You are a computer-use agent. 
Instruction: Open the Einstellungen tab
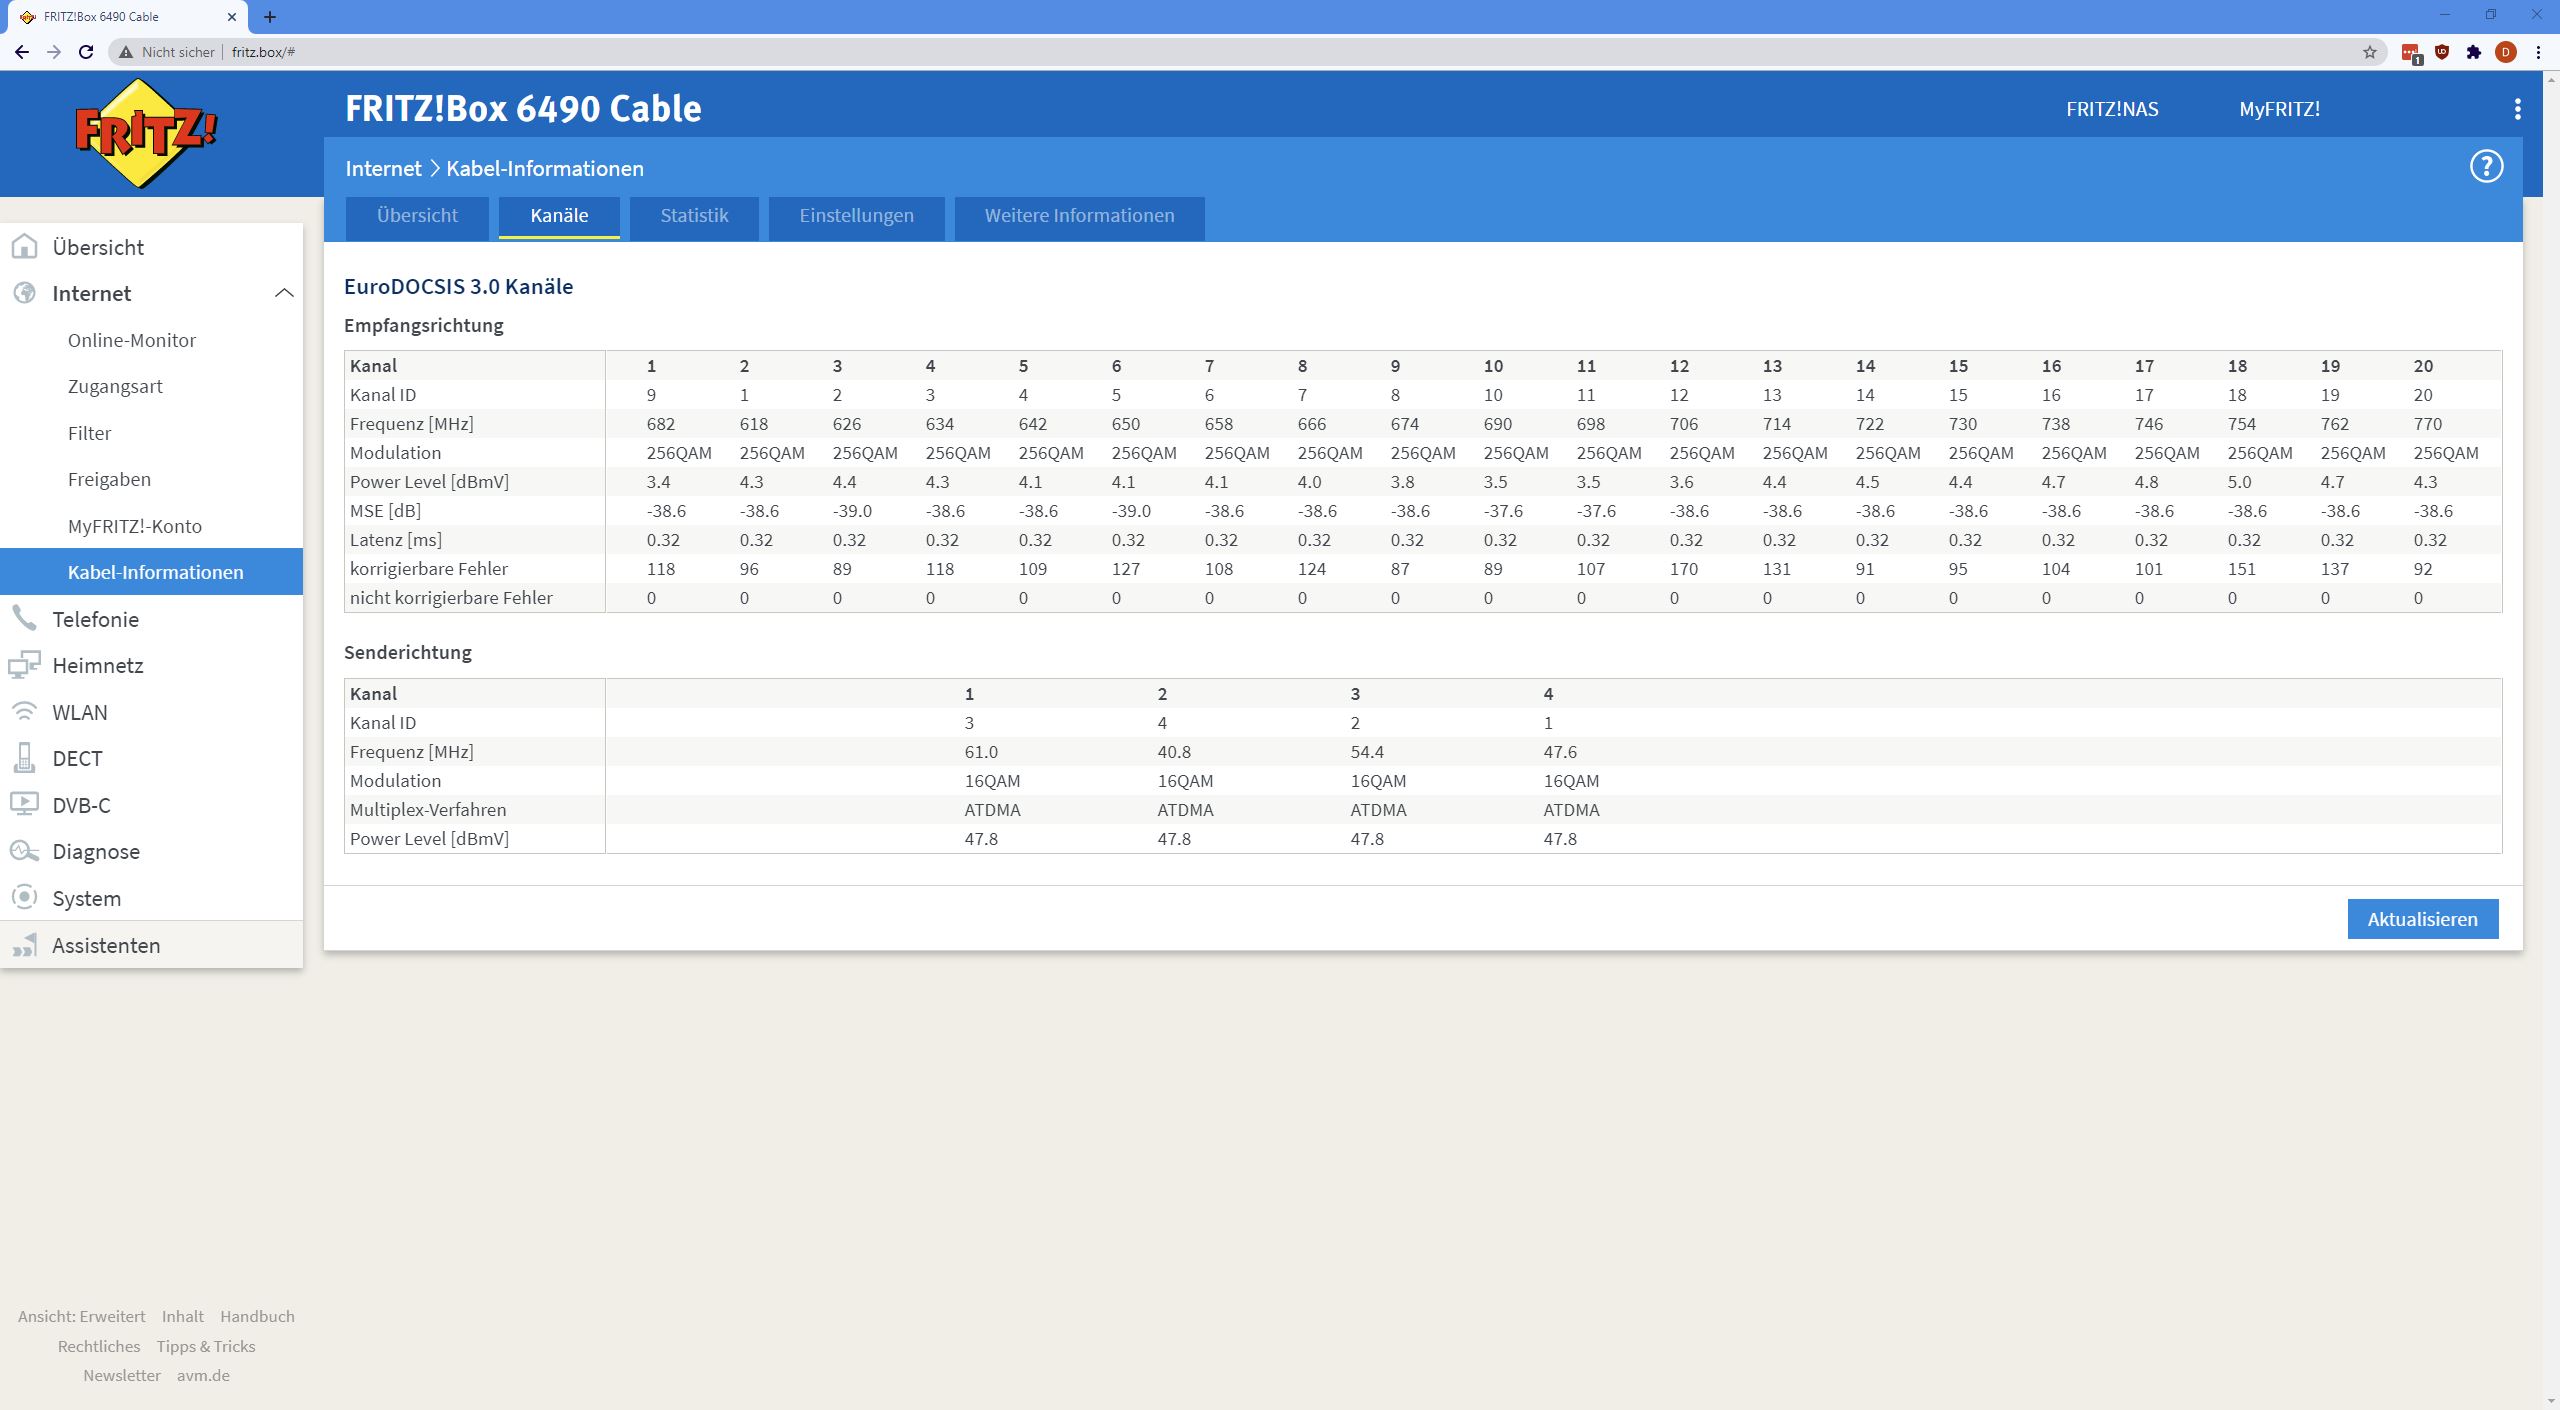coord(856,216)
